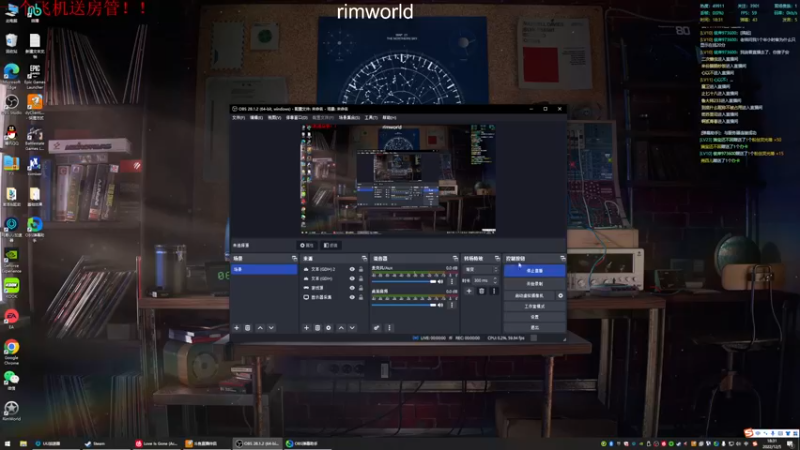Screen dimensions: 800x450
Task: Open the Tools menu in OBS
Action: coord(371,117)
